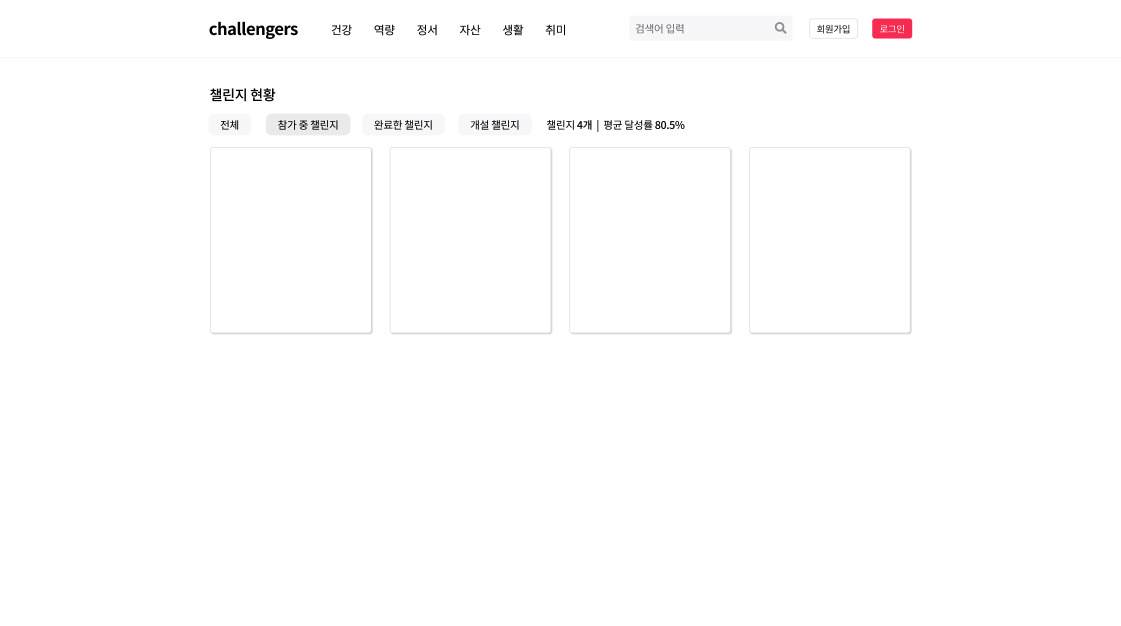
Task: Open the 정서 category menu
Action: click(x=427, y=30)
